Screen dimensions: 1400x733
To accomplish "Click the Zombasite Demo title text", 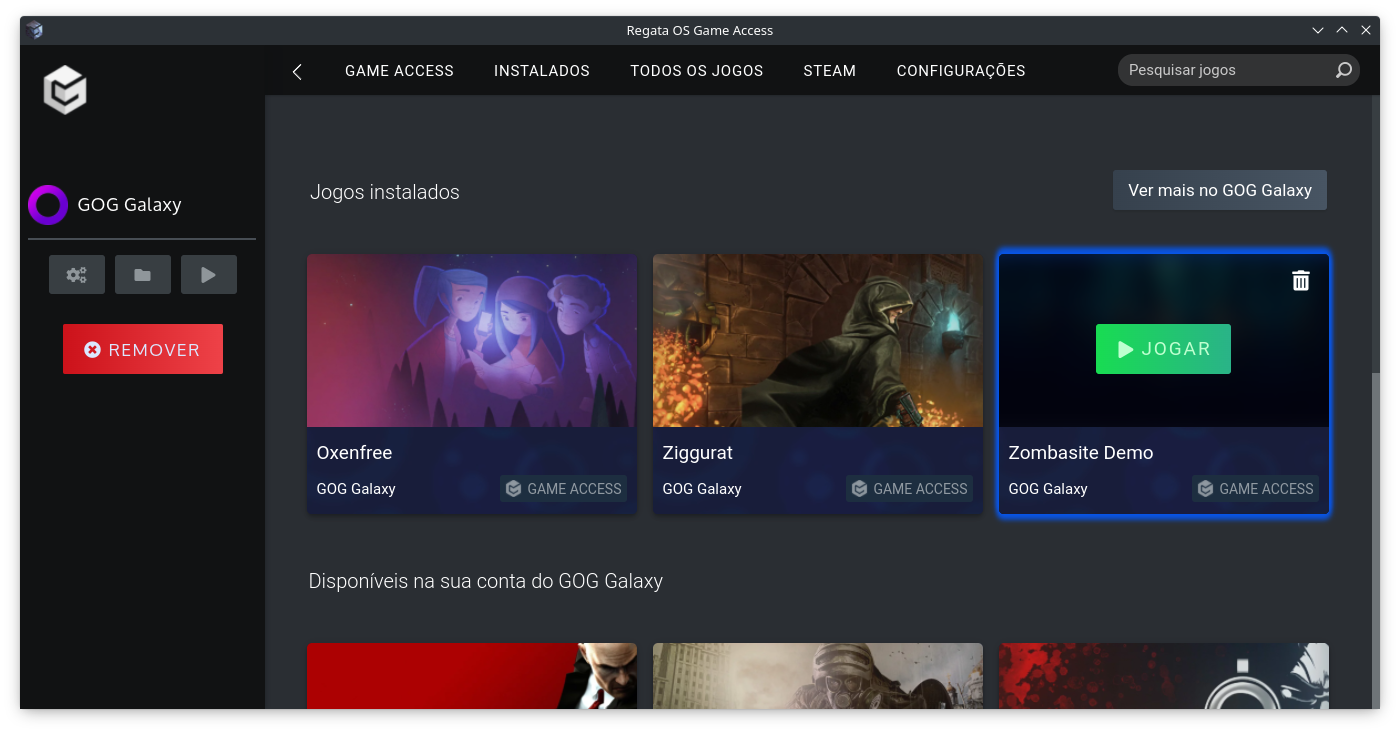I will click(1081, 453).
